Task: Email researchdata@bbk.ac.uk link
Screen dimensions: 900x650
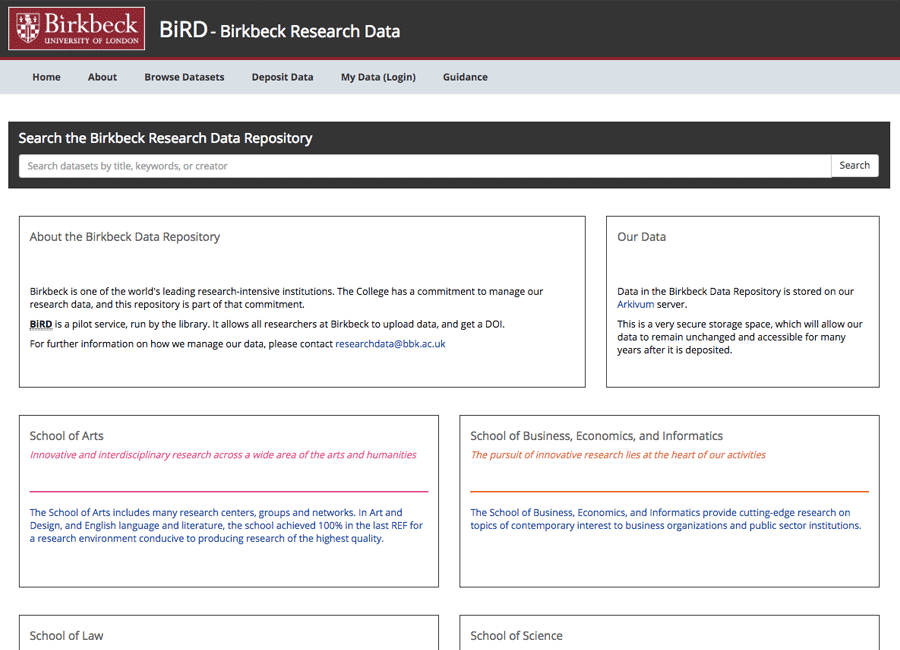Action: 390,344
